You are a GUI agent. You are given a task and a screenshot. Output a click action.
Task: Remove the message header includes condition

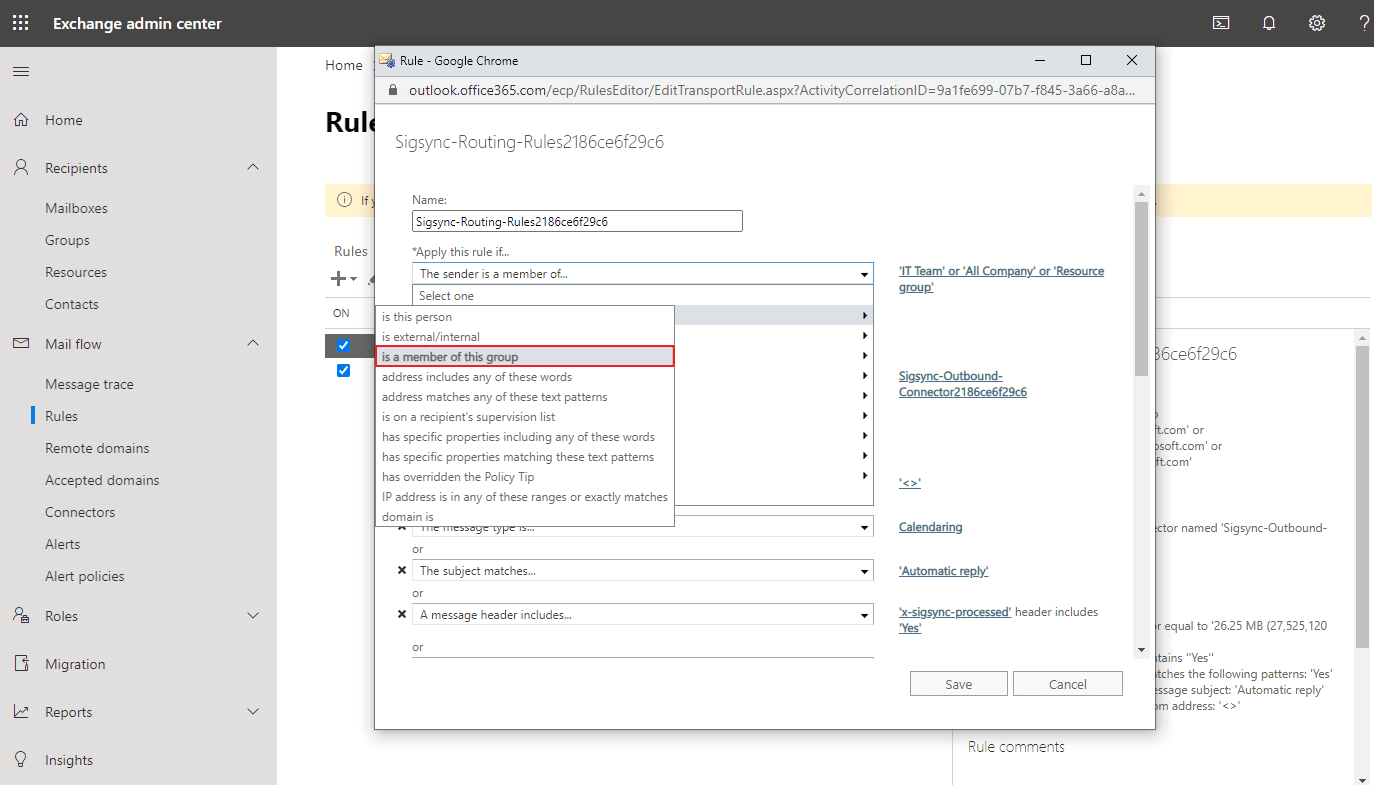(402, 615)
